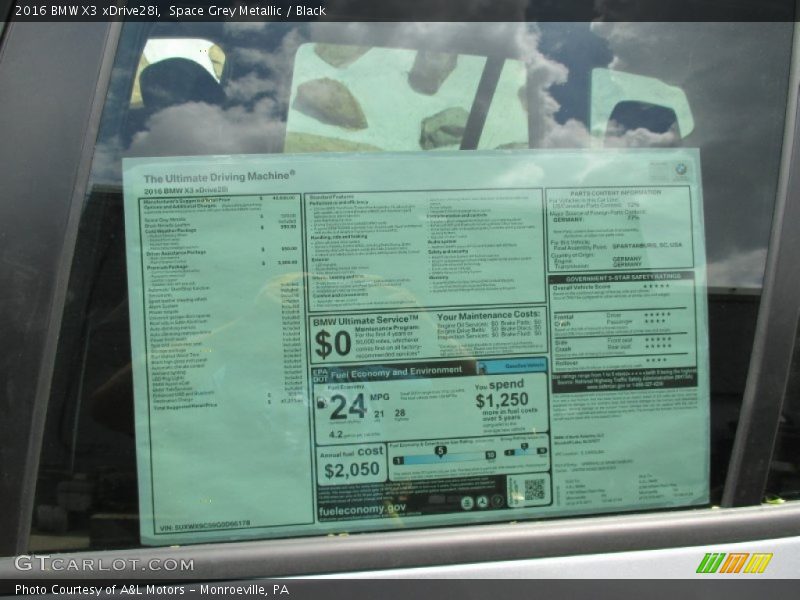
Task: Click The Ultimate Driving Machine title
Action: click(219, 176)
